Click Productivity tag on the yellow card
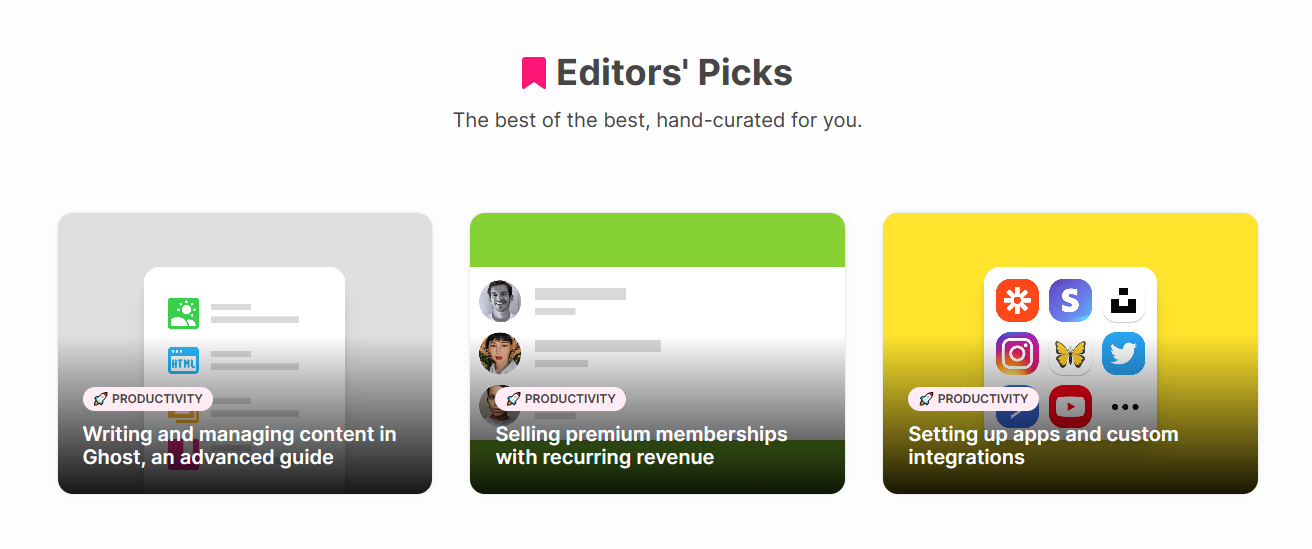This screenshot has width=1312, height=549. (973, 399)
